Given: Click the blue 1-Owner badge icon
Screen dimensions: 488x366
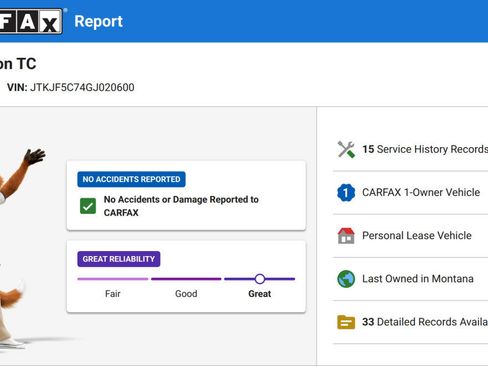Looking at the screenshot, I should [x=346, y=193].
